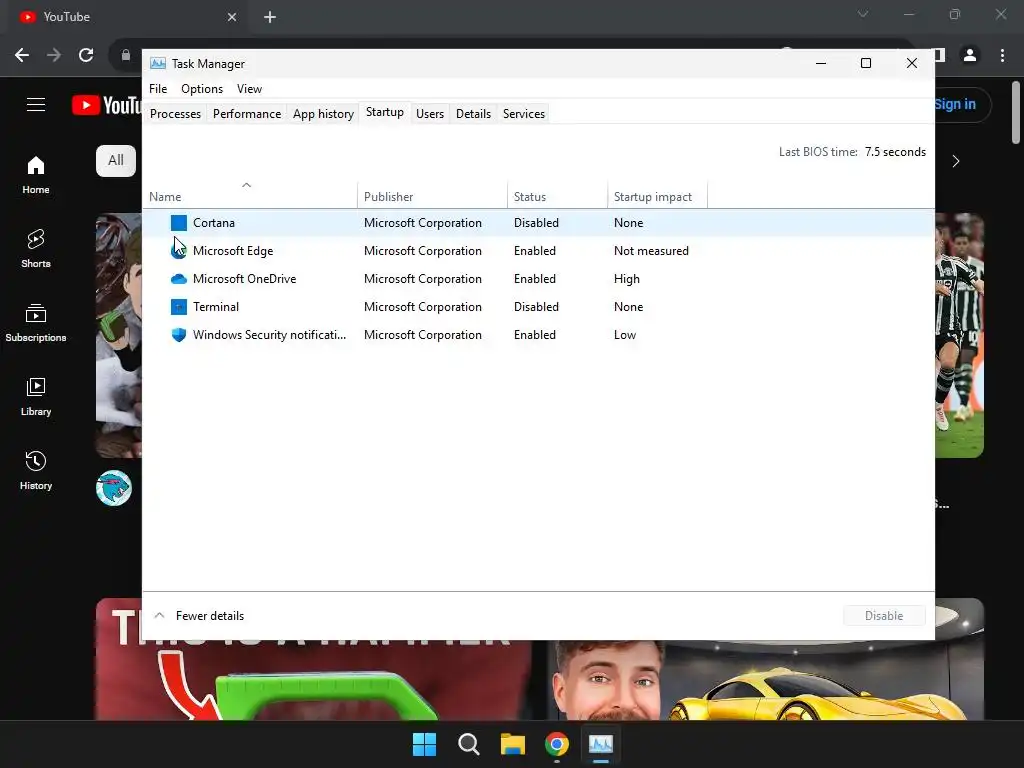
Task: Click Terminal's Disabled status cell
Action: (x=536, y=307)
